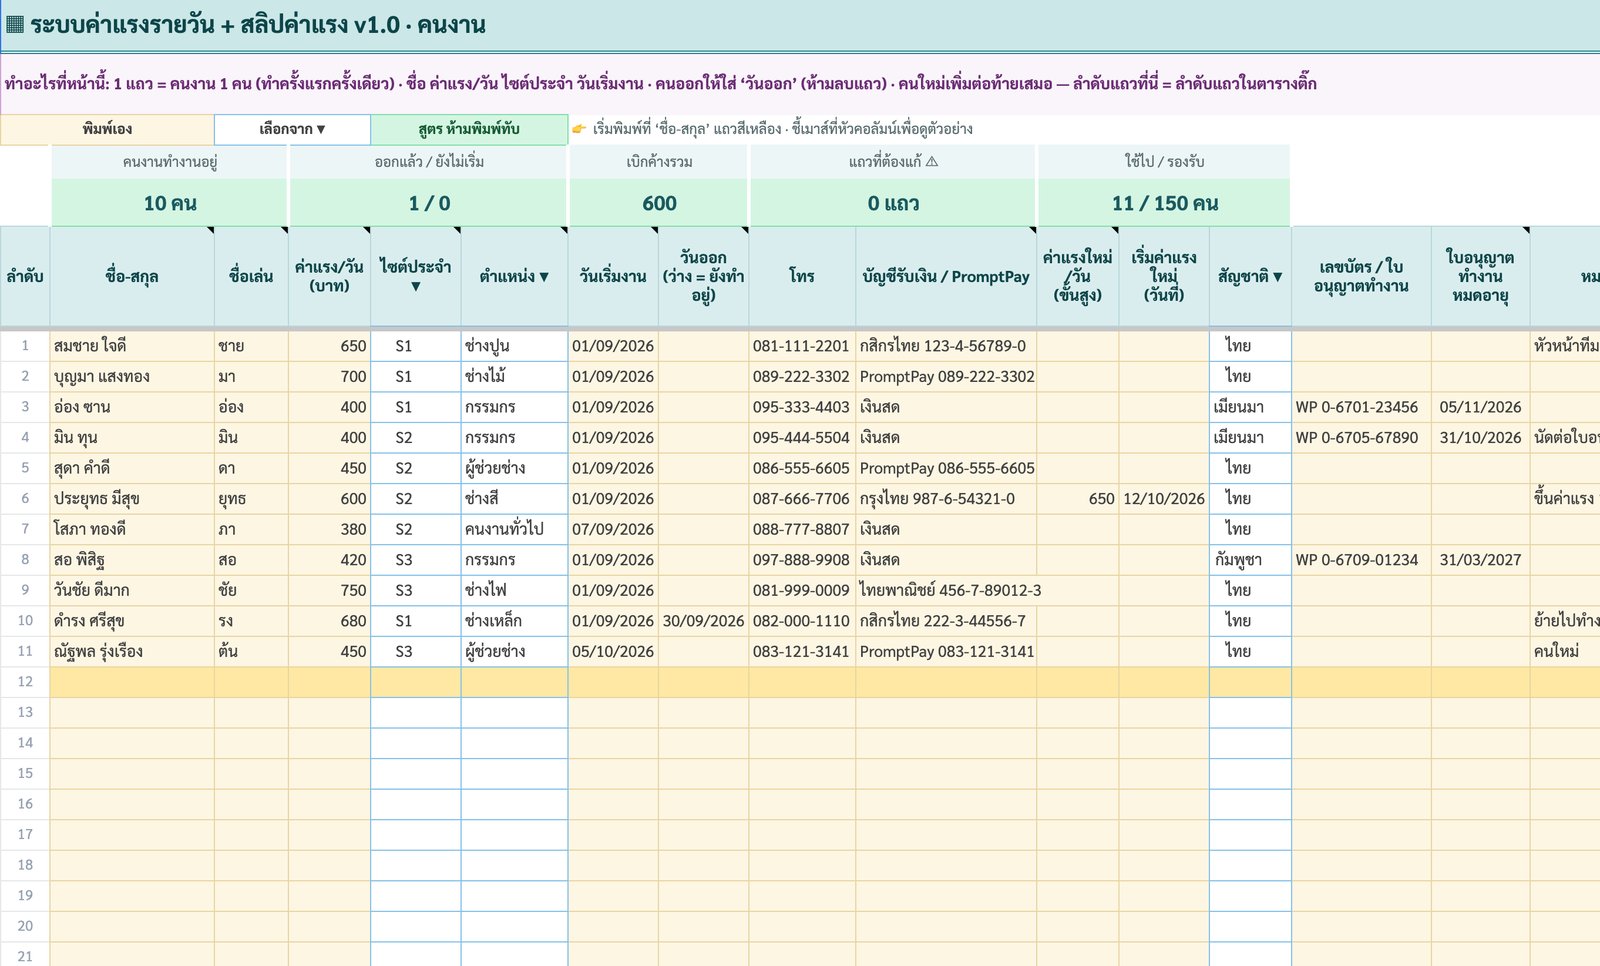The height and width of the screenshot is (966, 1600).
Task: Select the วันเริ่มงาน column header
Action: click(613, 276)
